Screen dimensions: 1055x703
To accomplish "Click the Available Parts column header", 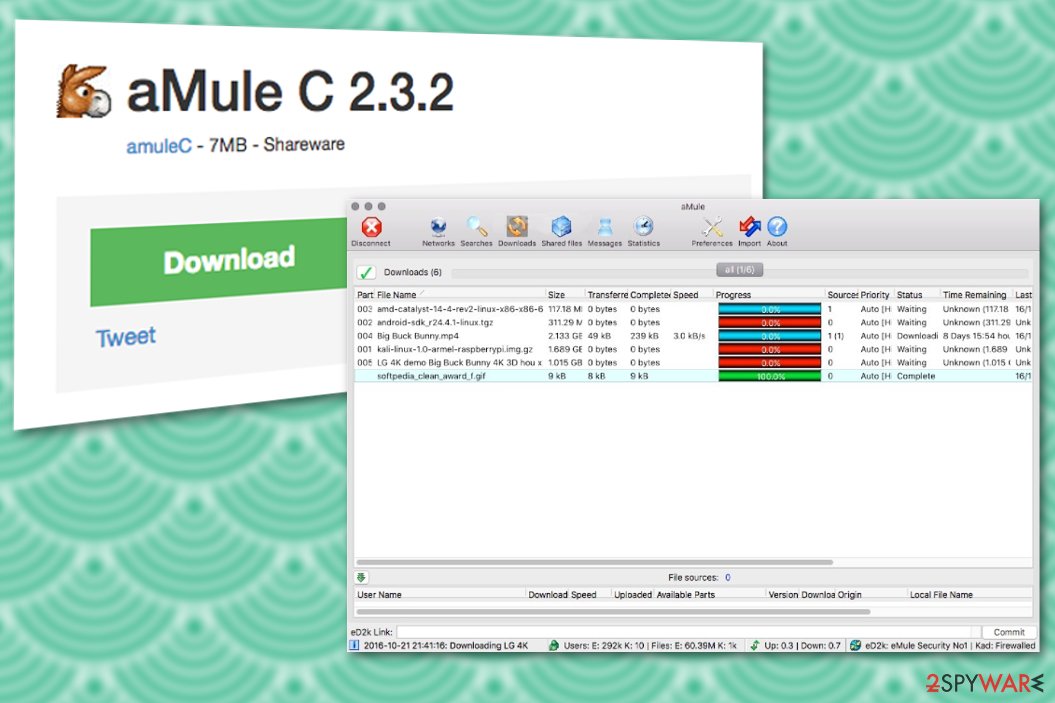I will point(710,595).
